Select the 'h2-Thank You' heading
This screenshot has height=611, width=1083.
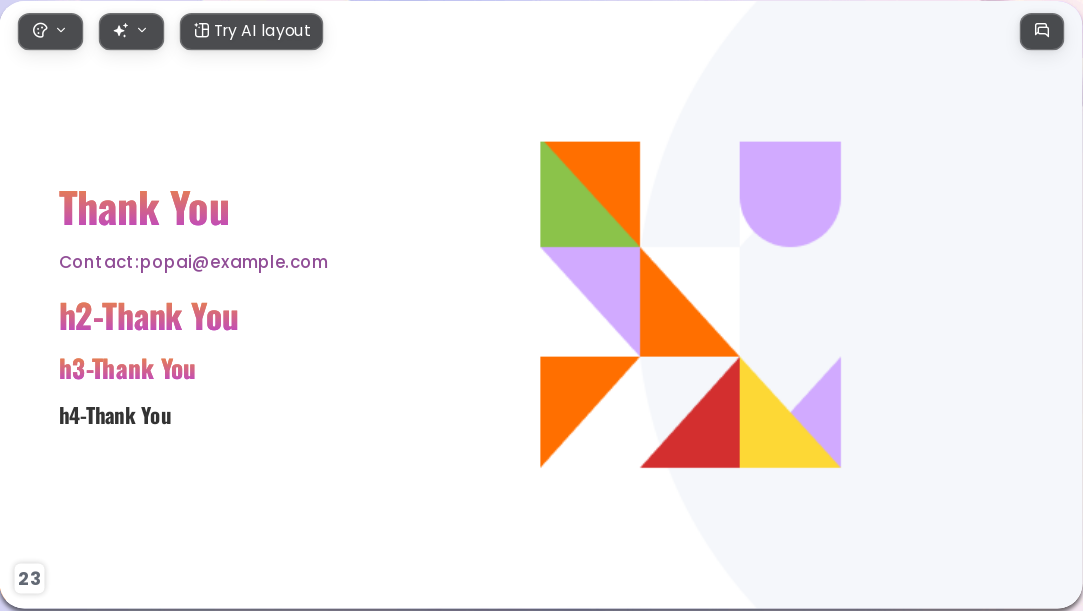coord(148,318)
